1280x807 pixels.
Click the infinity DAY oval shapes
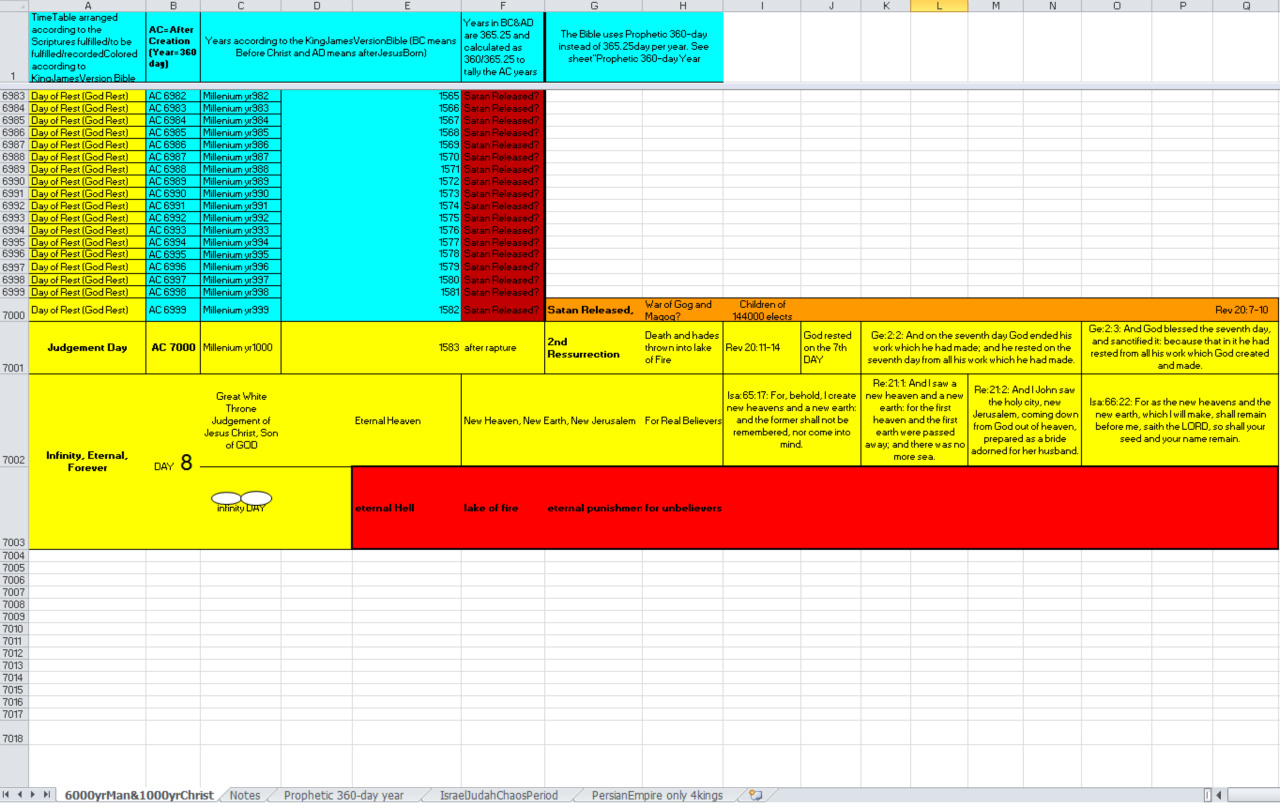click(x=241, y=499)
